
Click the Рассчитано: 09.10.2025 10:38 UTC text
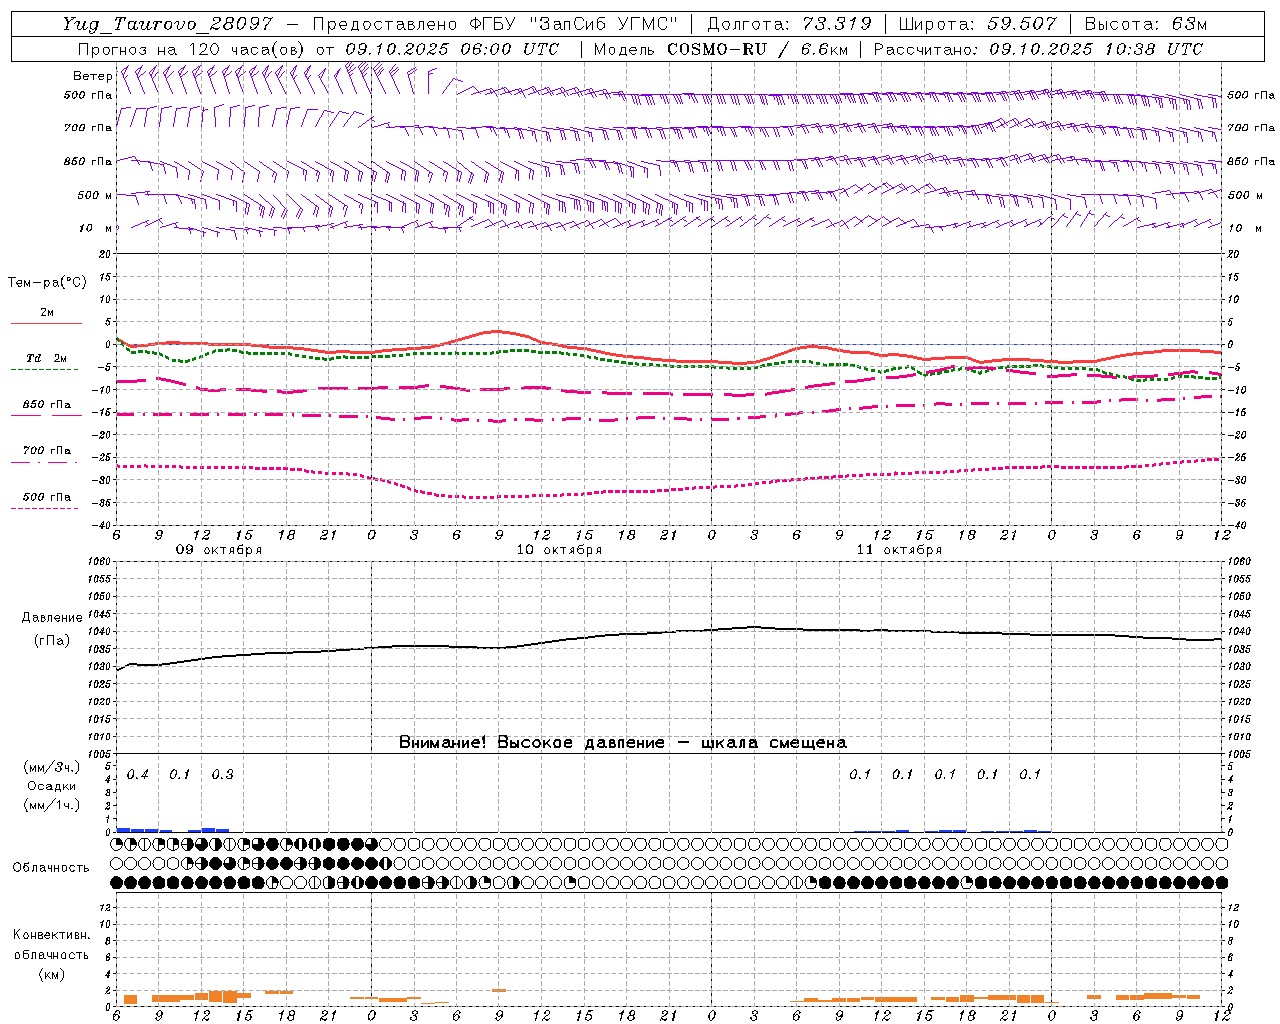[x=1038, y=49]
